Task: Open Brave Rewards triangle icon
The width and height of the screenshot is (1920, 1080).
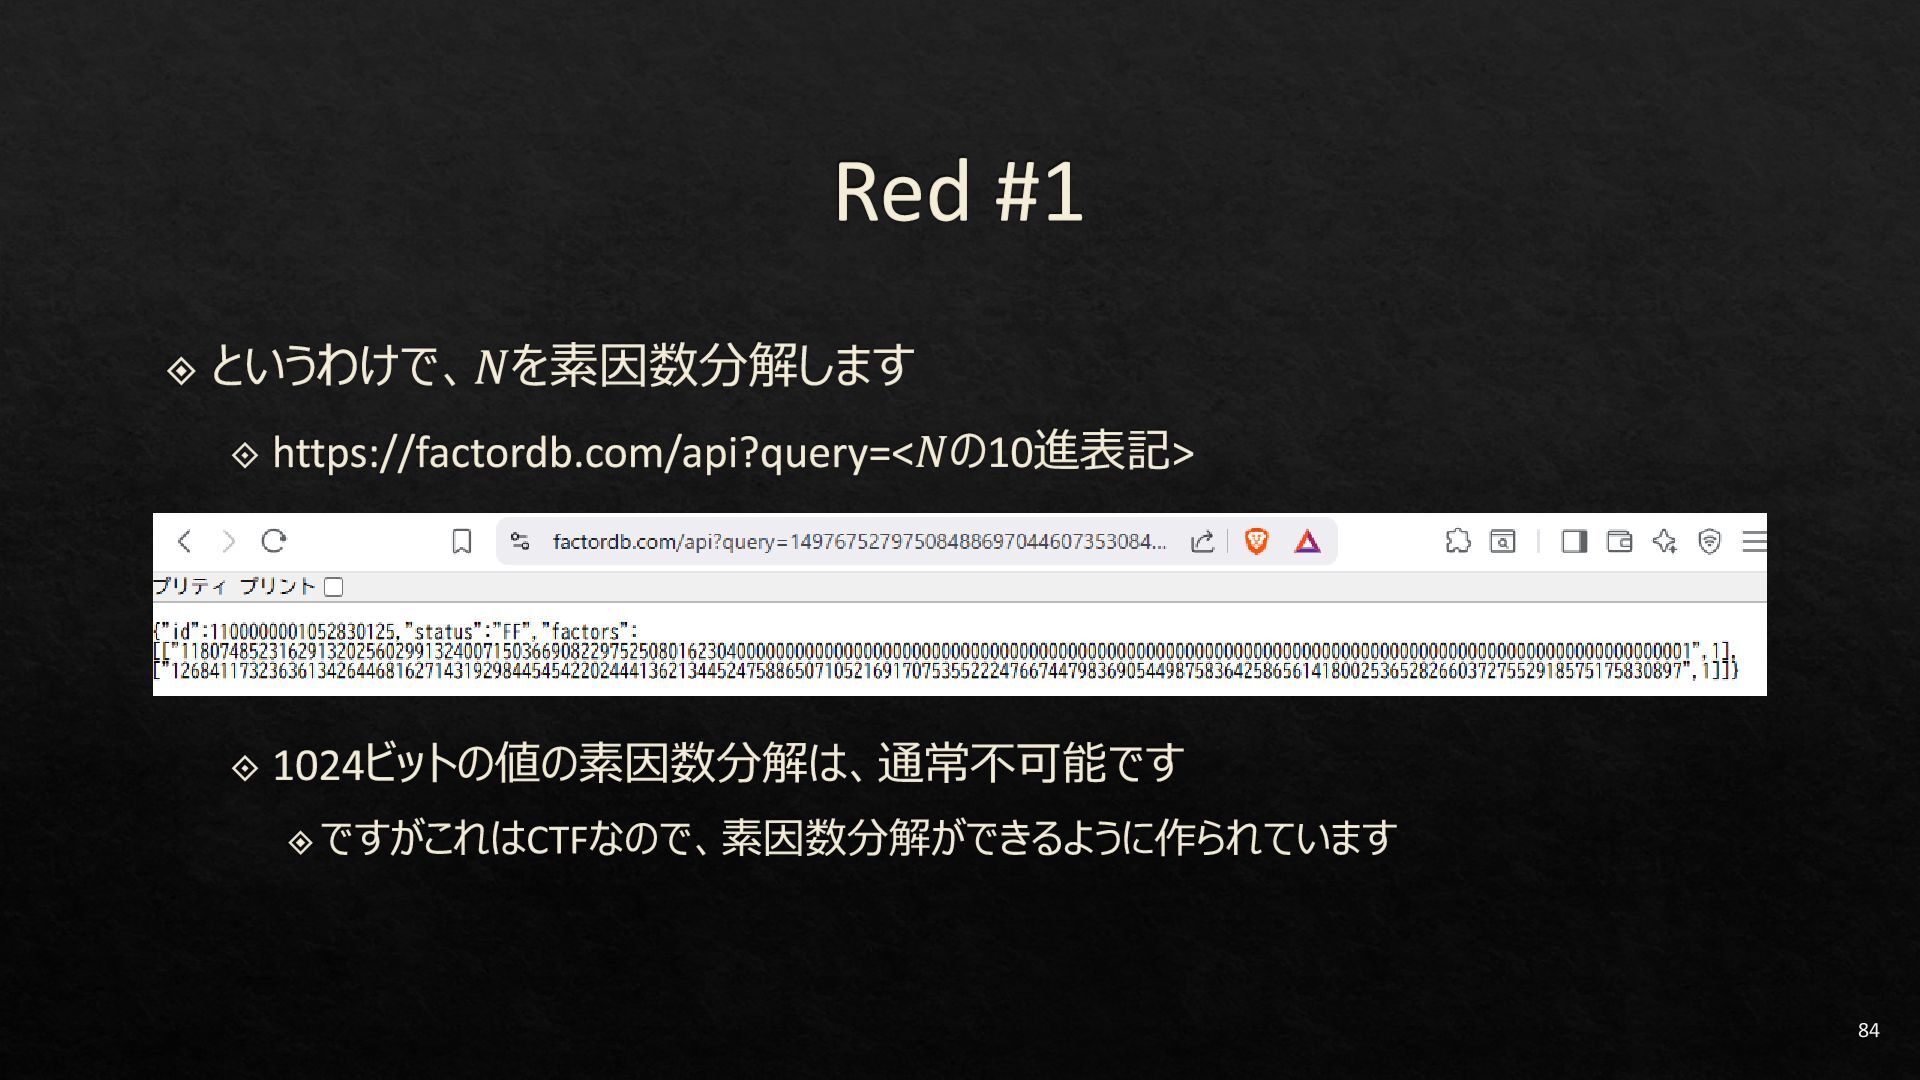Action: coord(1307,541)
